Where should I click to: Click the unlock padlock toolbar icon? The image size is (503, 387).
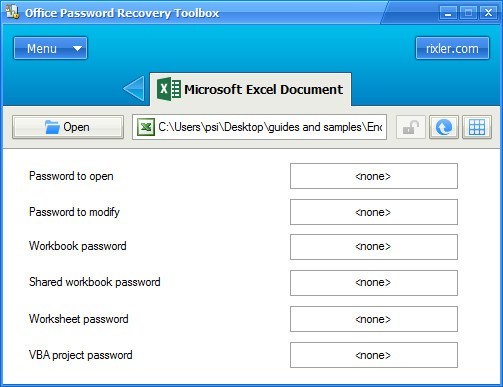coord(411,127)
